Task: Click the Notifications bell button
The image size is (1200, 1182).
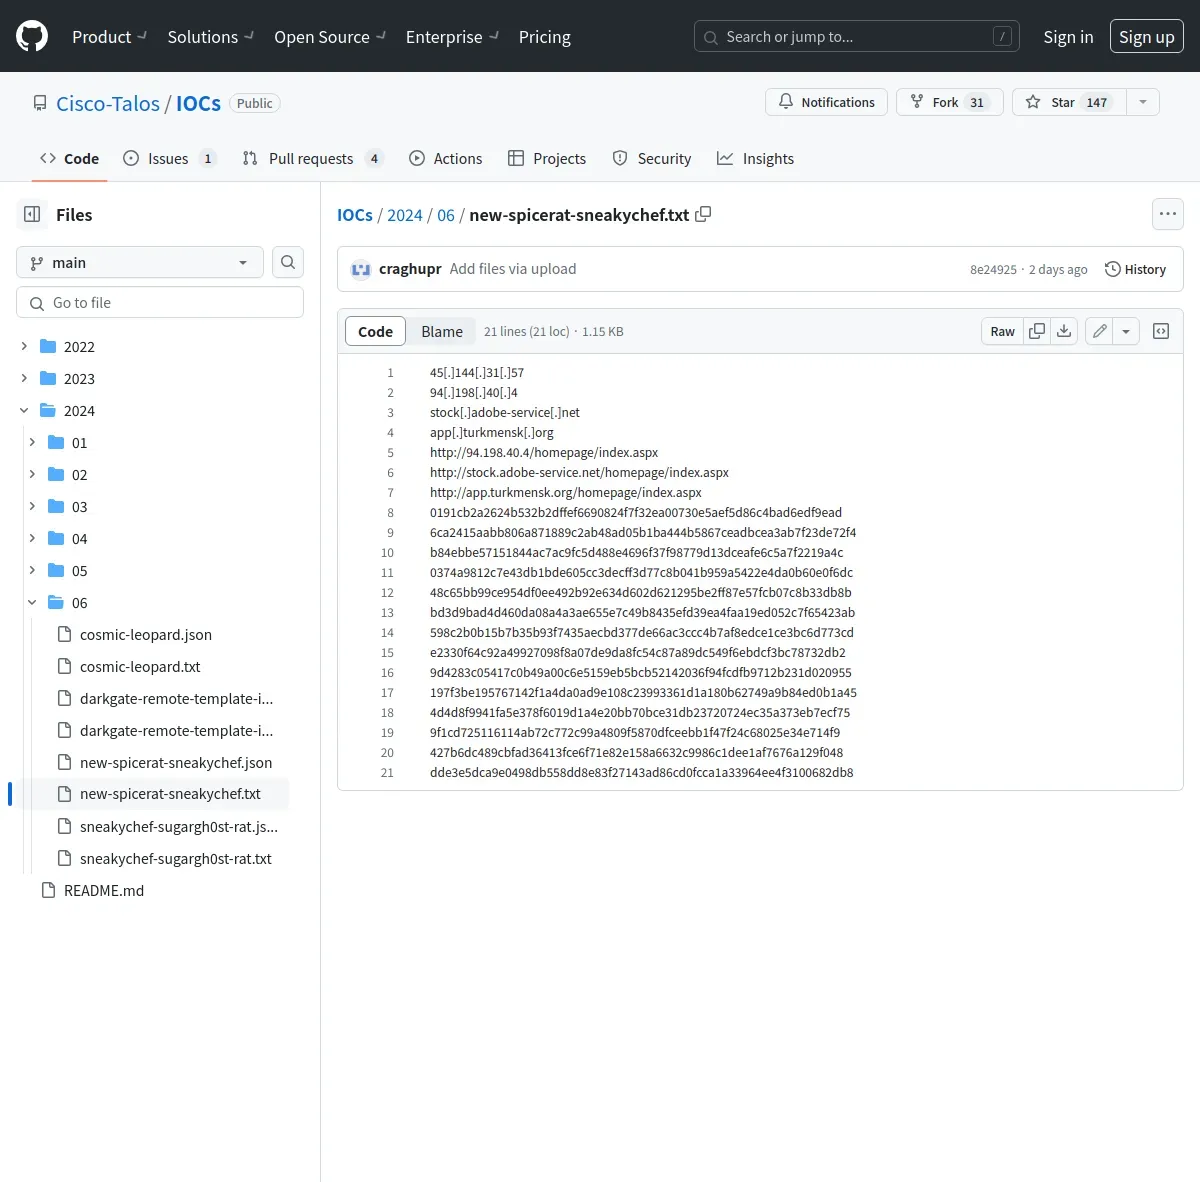Action: [x=826, y=102]
